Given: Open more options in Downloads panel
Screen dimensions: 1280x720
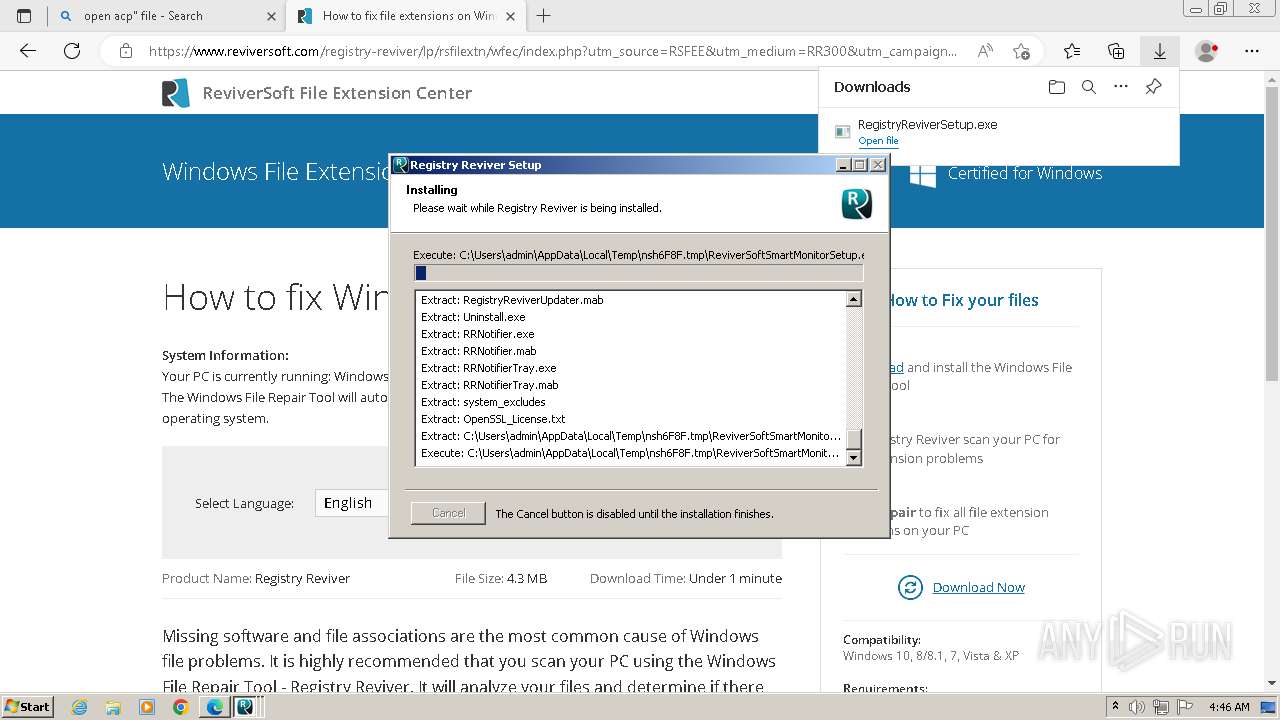Looking at the screenshot, I should point(1121,87).
